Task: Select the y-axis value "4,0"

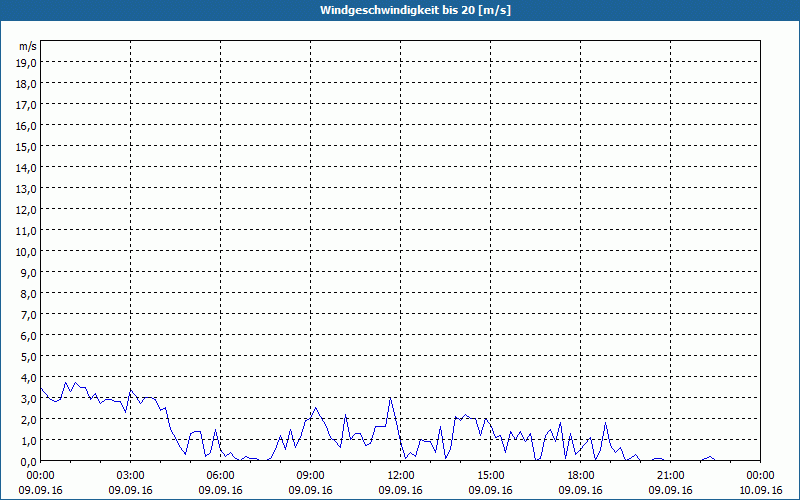Action: (x=29, y=378)
